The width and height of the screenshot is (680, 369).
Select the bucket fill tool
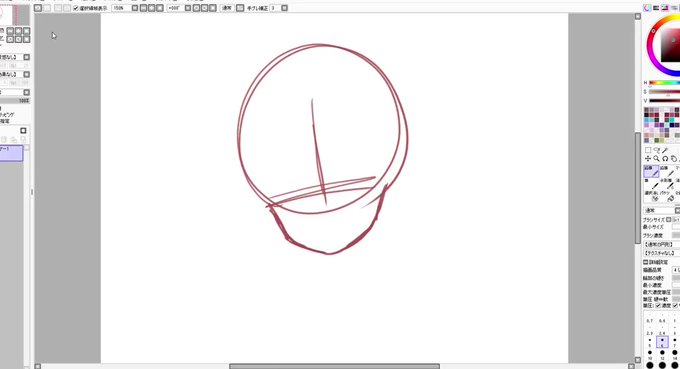(x=667, y=196)
